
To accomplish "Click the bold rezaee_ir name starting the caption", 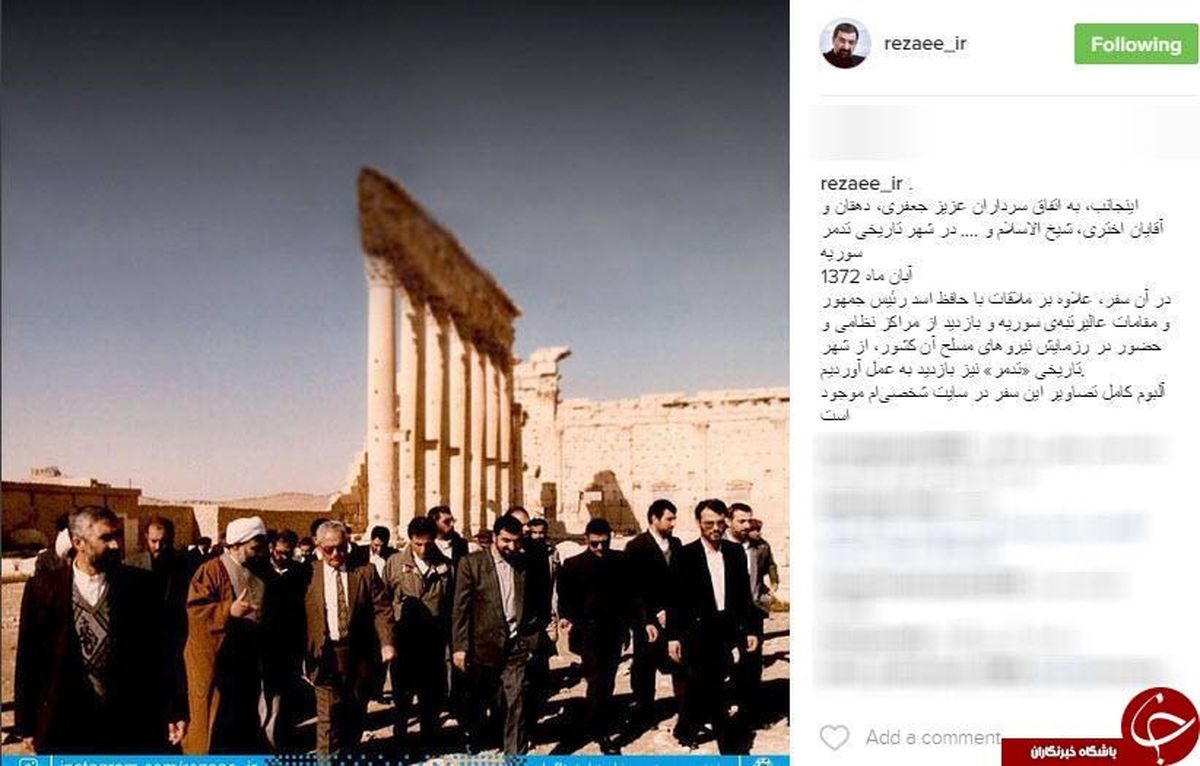I will click(861, 183).
